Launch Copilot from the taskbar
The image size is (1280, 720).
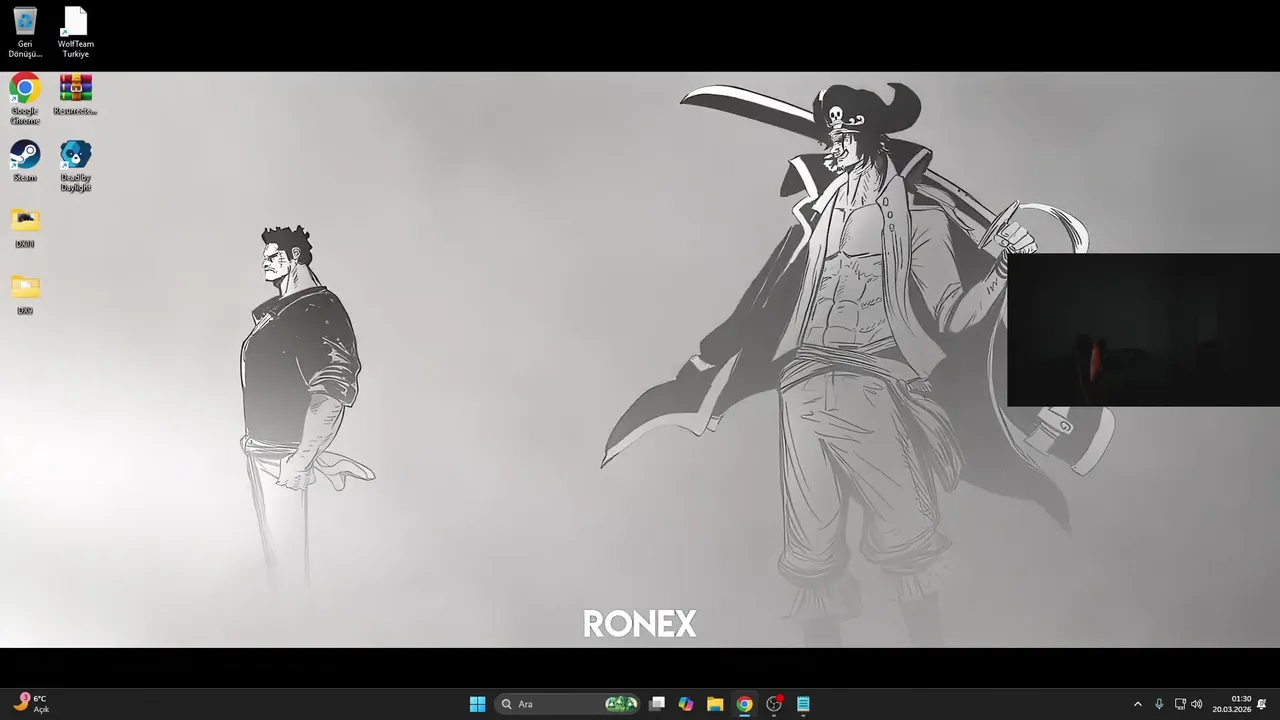coord(686,704)
